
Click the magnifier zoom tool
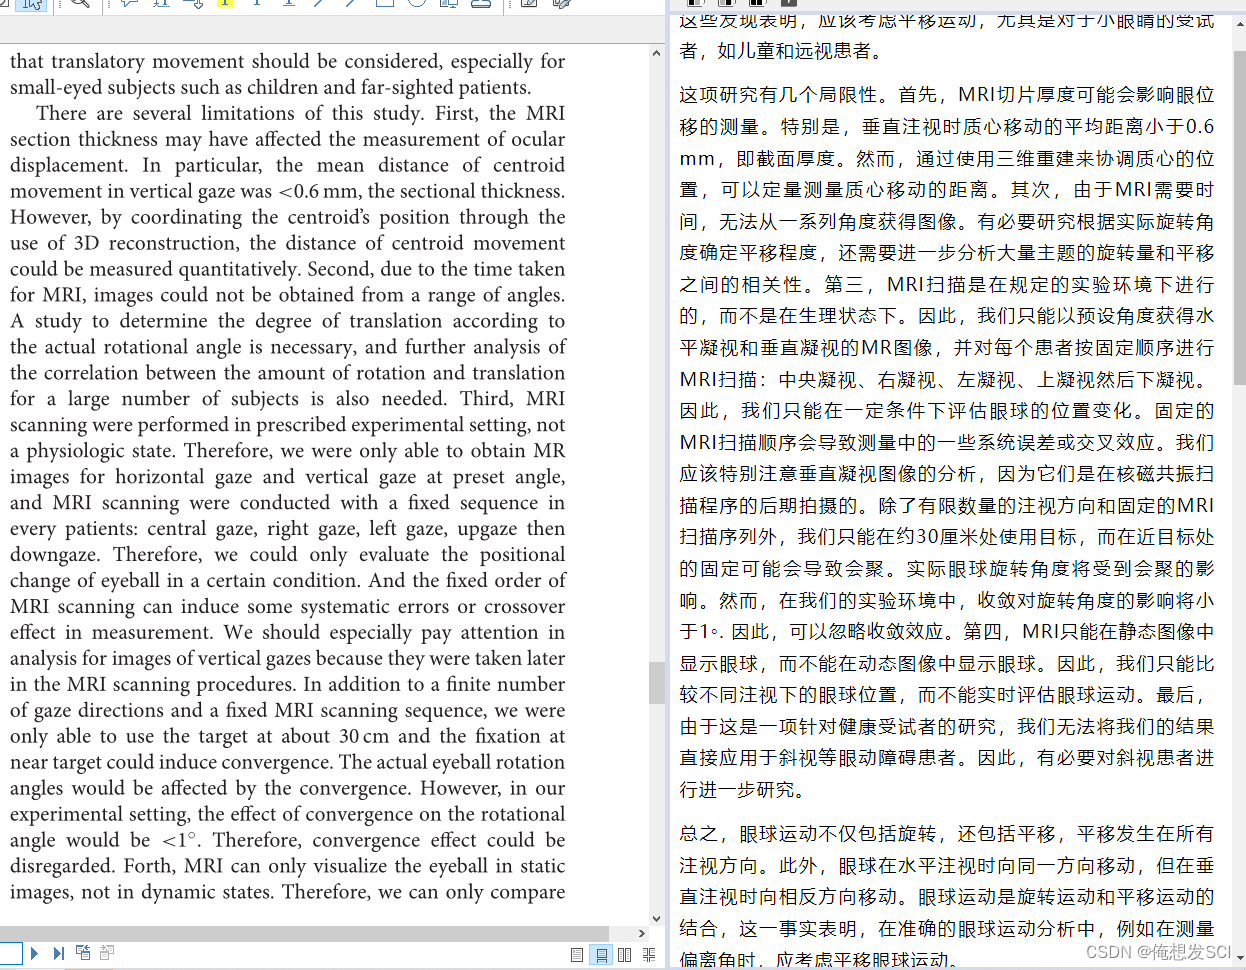(80, 4)
